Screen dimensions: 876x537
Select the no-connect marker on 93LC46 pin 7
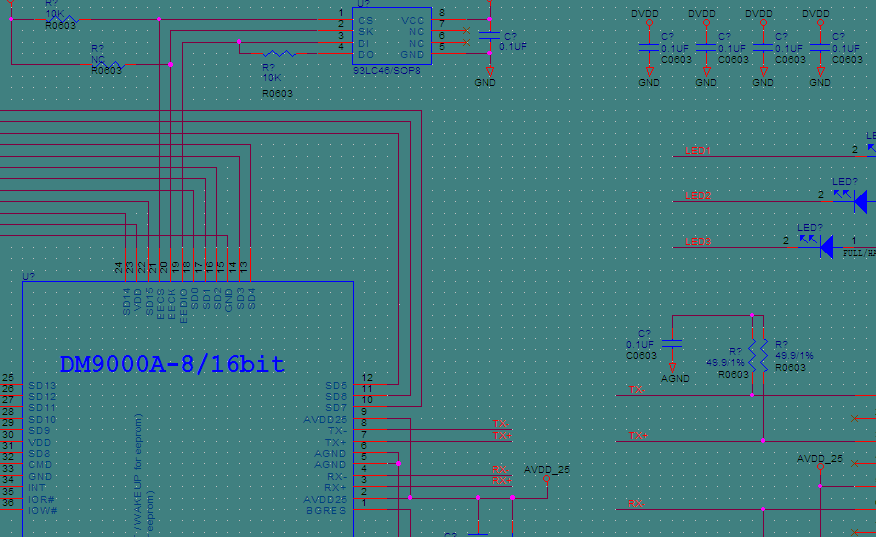466,30
